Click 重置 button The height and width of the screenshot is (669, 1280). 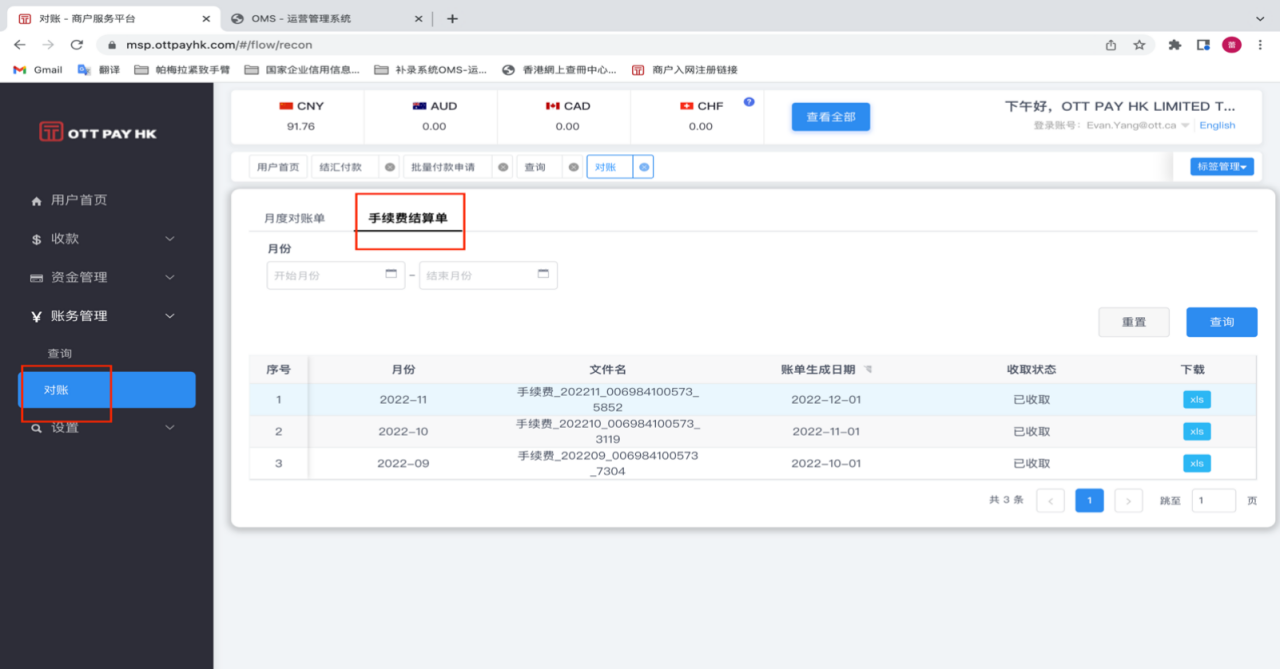(x=1133, y=322)
